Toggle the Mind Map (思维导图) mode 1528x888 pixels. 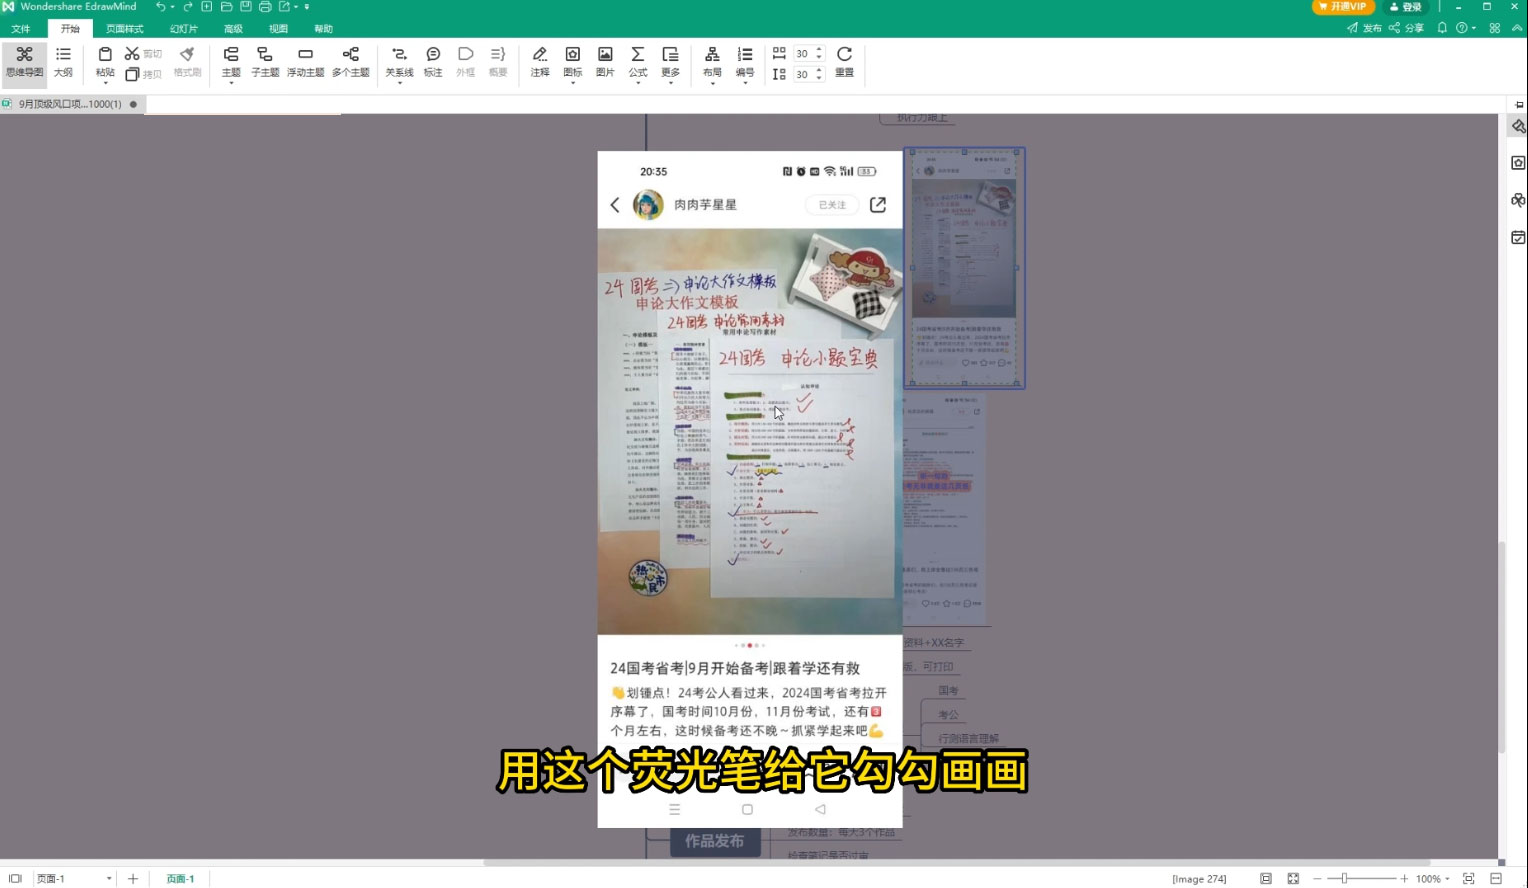[x=23, y=63]
